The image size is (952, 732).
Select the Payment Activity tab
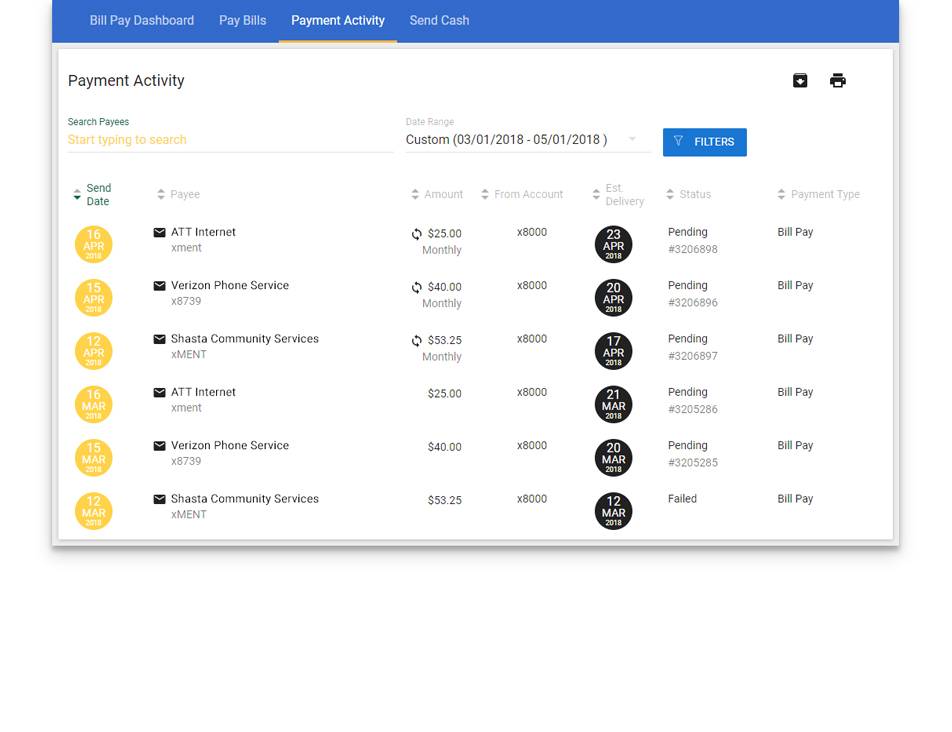pyautogui.click(x=338, y=21)
